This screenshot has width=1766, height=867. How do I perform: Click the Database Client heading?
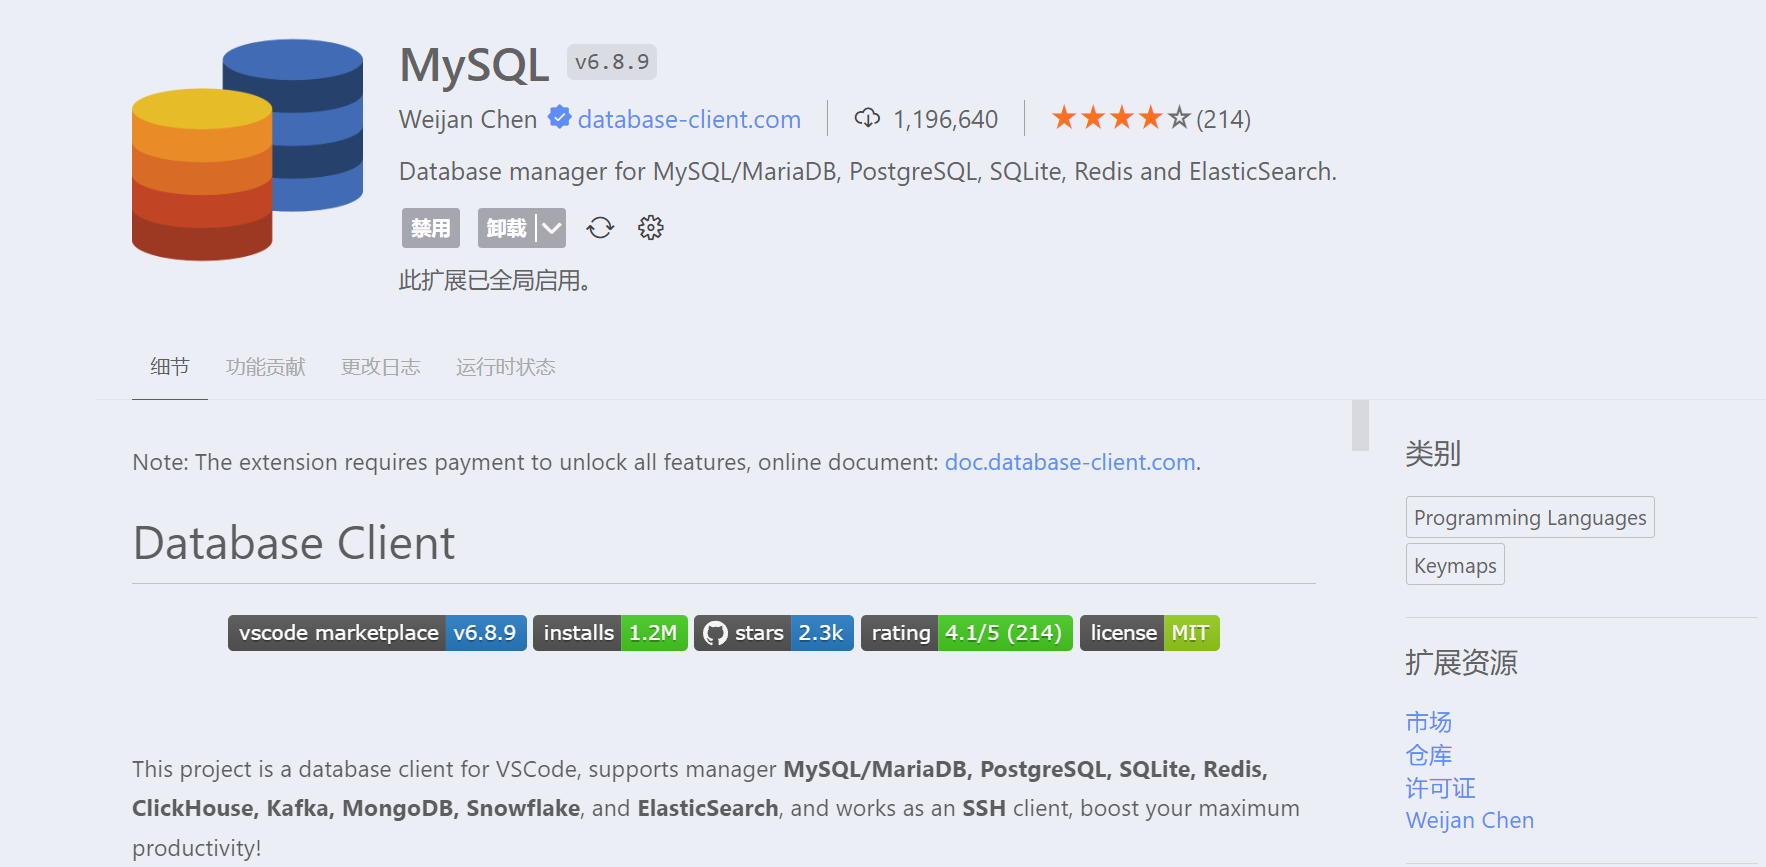[294, 543]
